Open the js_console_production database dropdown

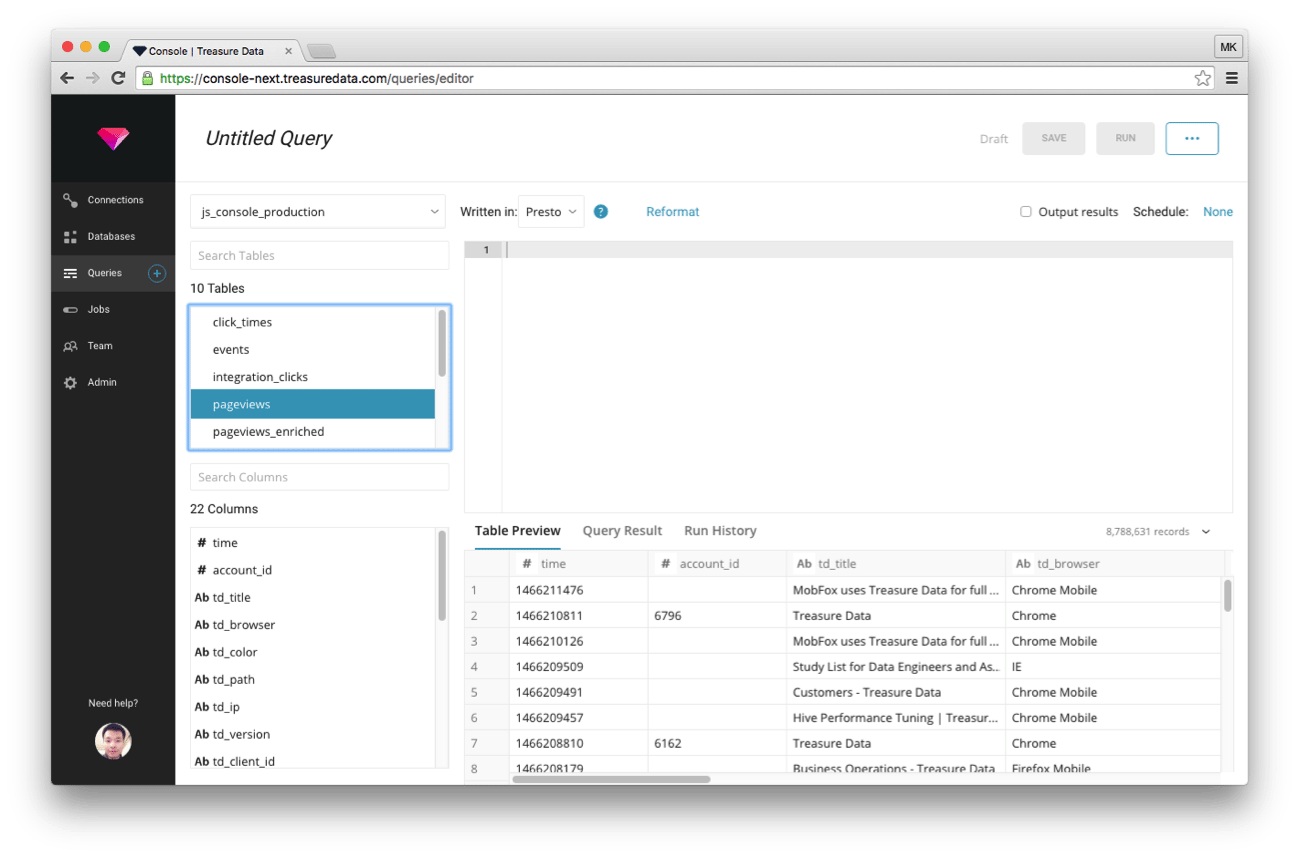(318, 212)
